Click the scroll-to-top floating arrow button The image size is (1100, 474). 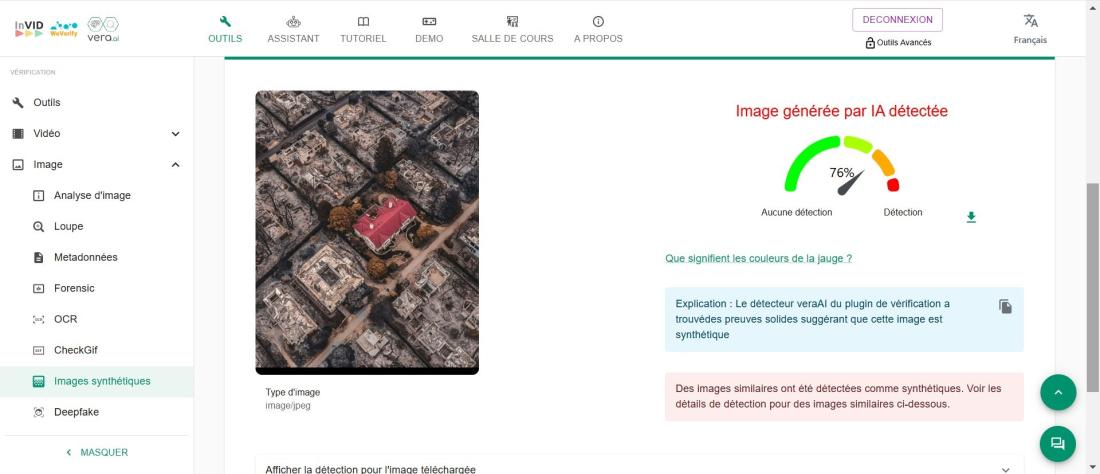(x=1058, y=393)
